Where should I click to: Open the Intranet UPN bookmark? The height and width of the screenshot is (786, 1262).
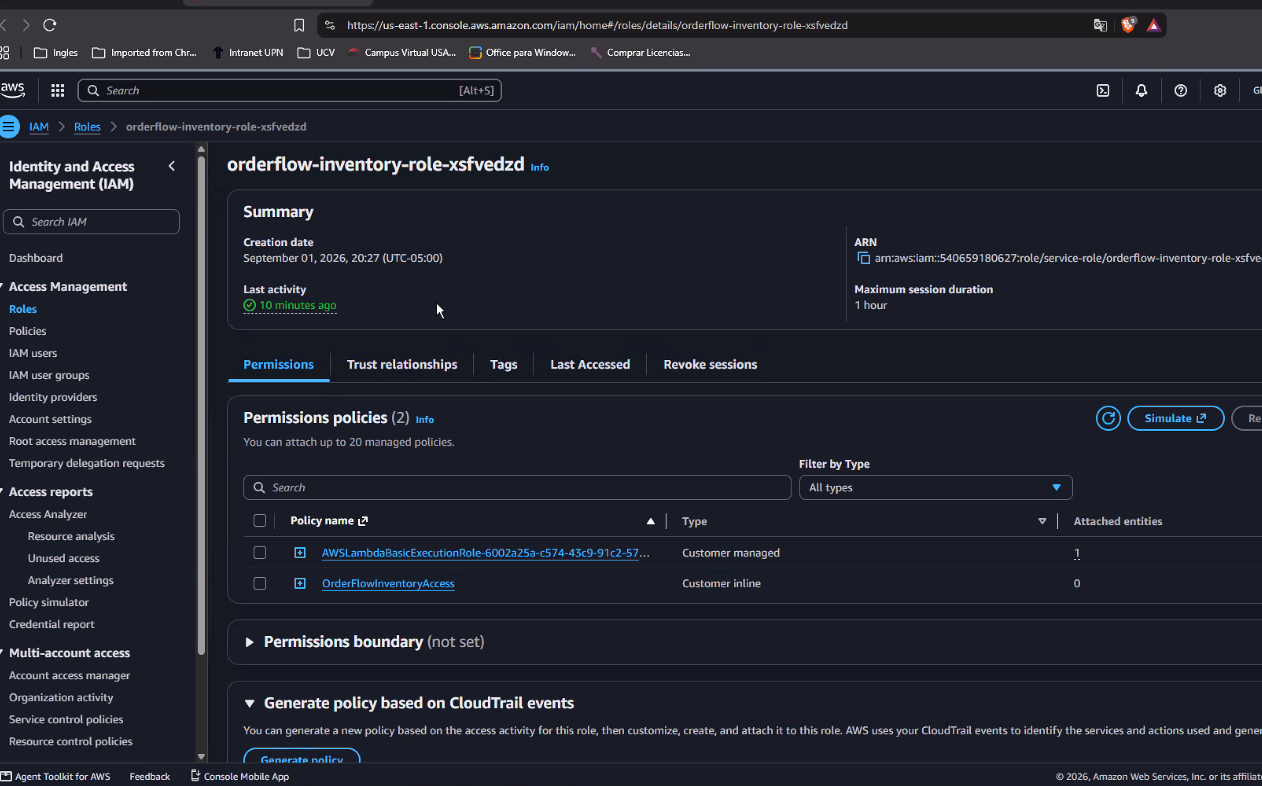tap(247, 52)
